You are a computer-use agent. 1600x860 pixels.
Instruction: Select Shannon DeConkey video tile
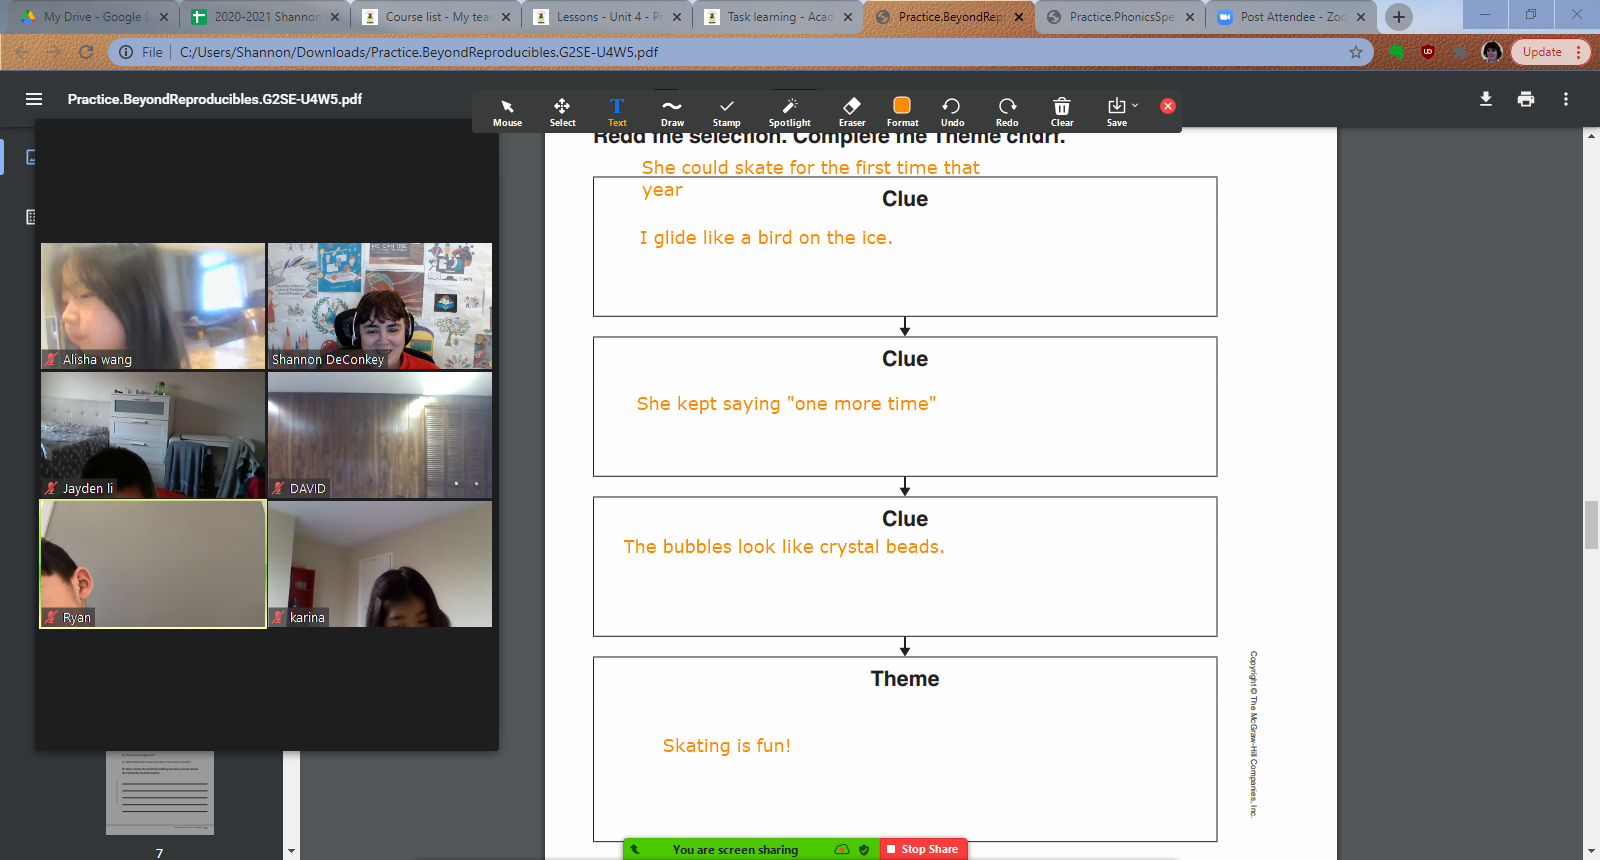380,306
